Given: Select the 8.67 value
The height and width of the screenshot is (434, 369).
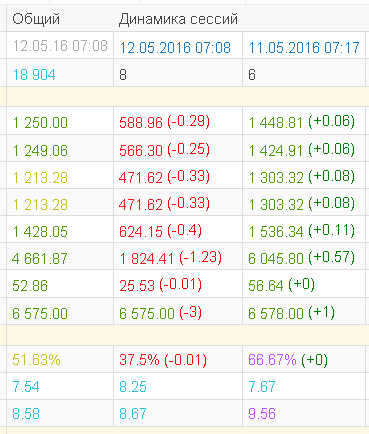Looking at the screenshot, I should coord(133,414).
